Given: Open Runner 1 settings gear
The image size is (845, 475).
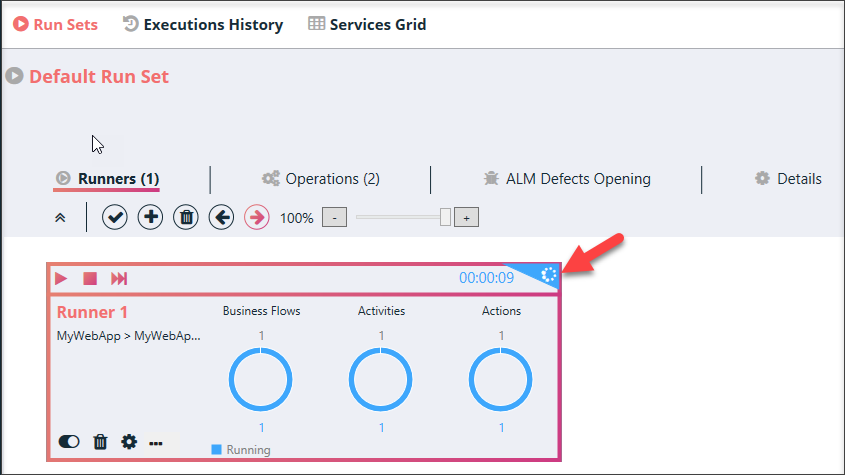Looking at the screenshot, I should pos(129,442).
